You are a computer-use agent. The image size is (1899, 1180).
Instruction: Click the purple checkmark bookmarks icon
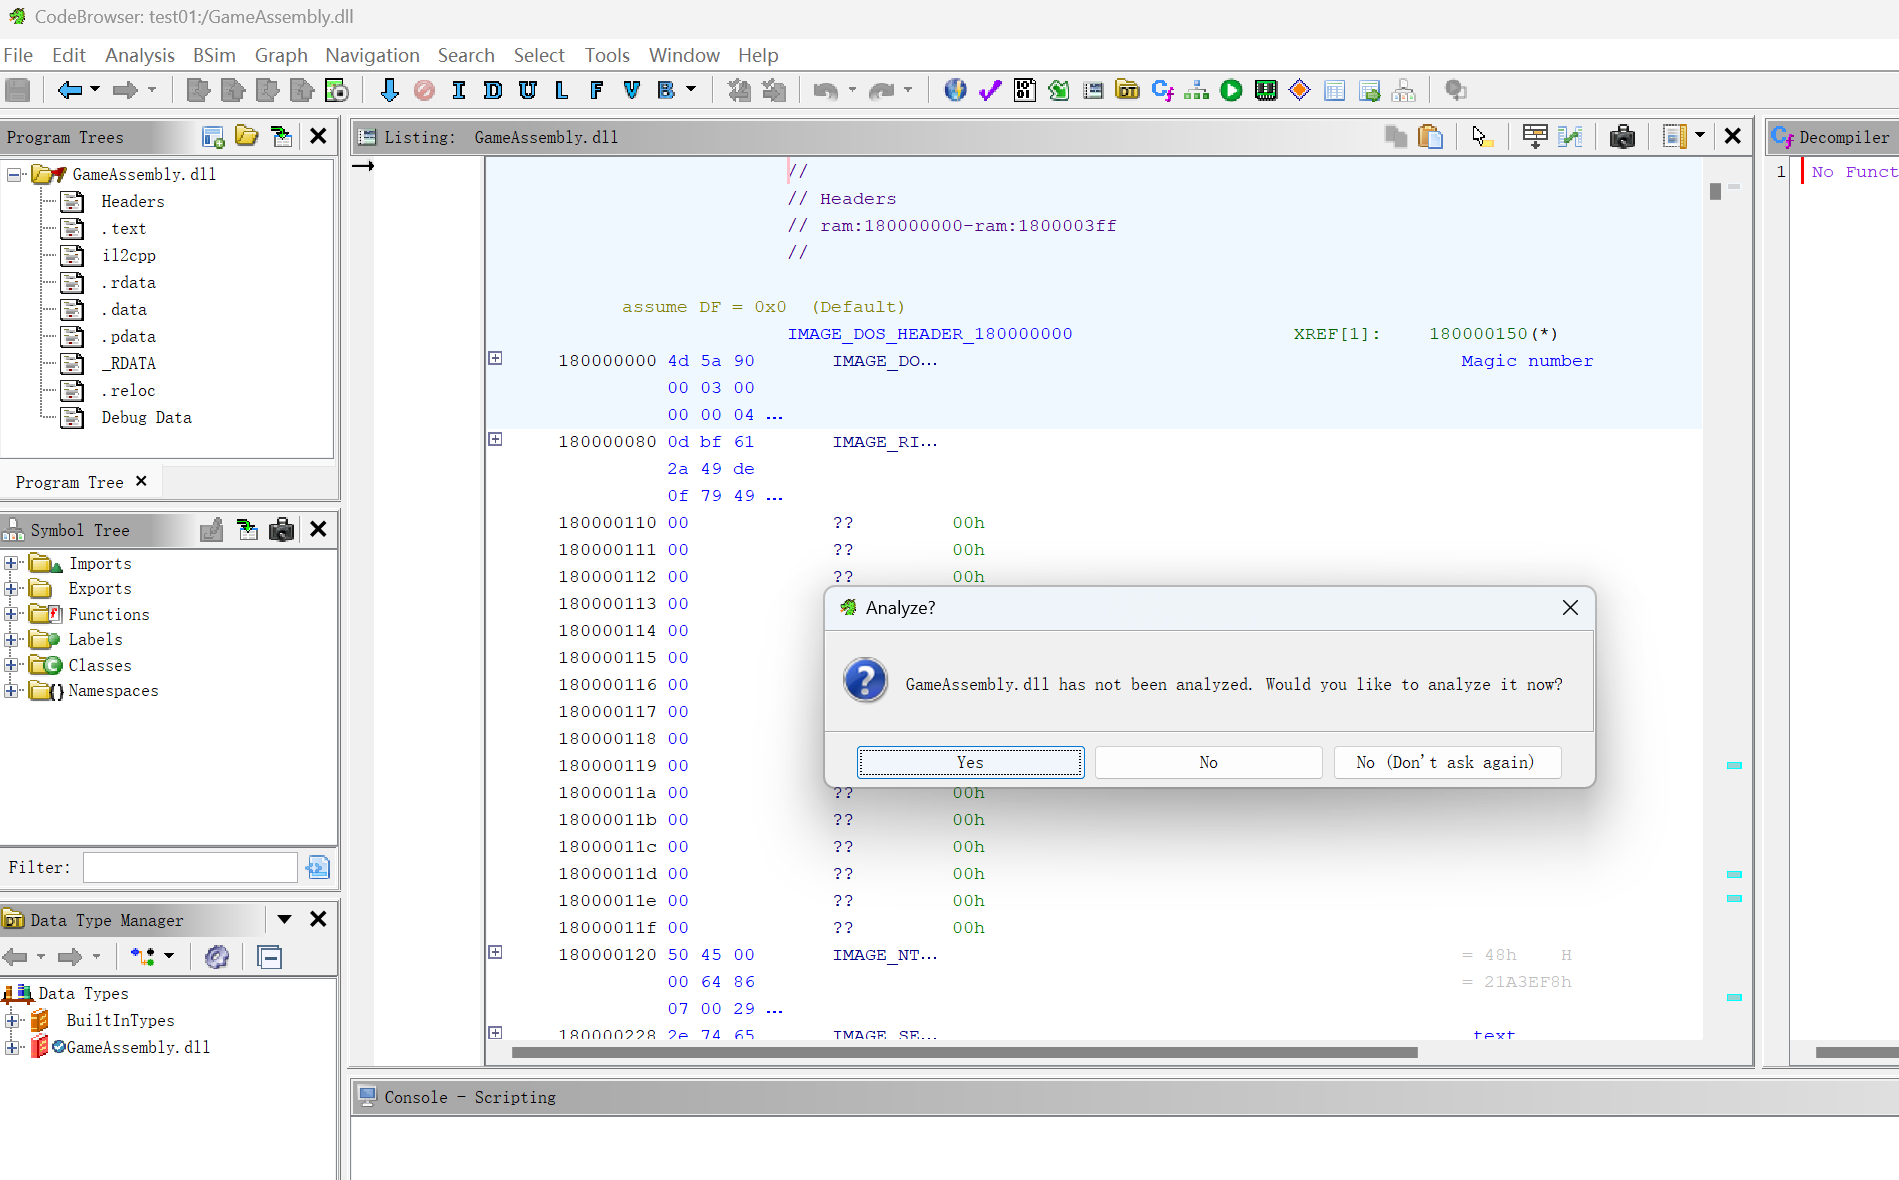(990, 90)
